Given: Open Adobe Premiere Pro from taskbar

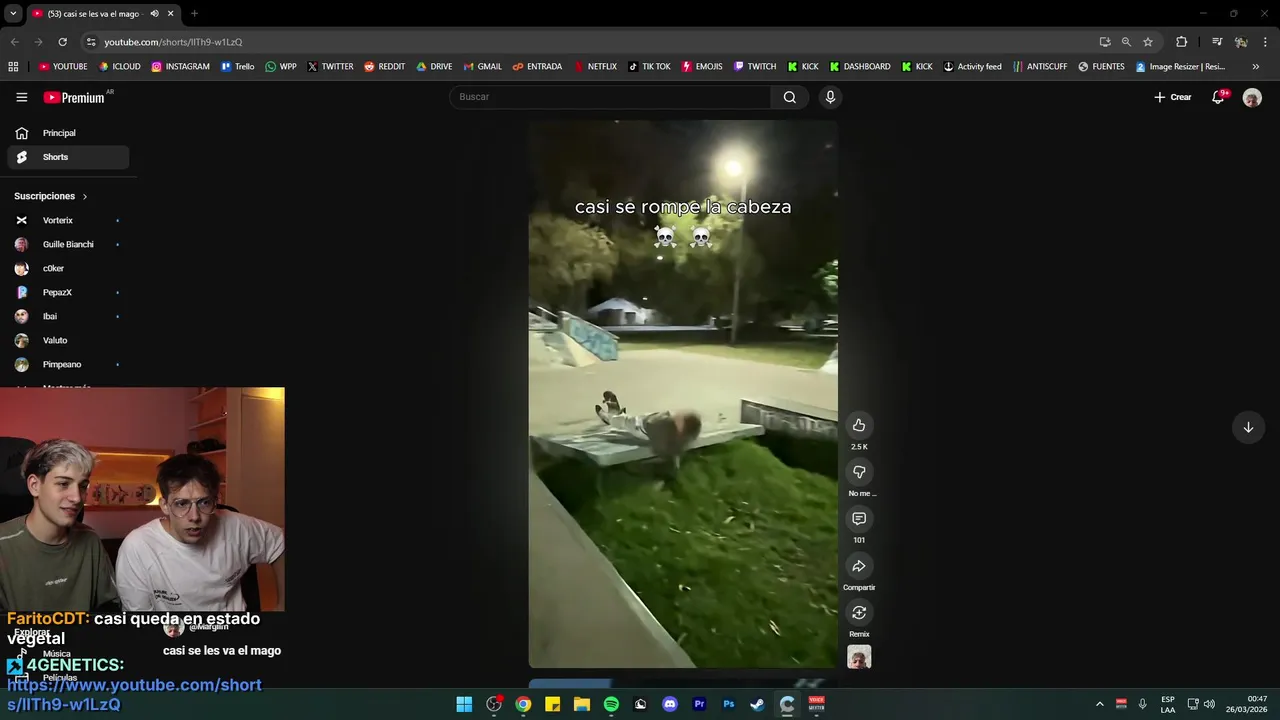Looking at the screenshot, I should [699, 704].
